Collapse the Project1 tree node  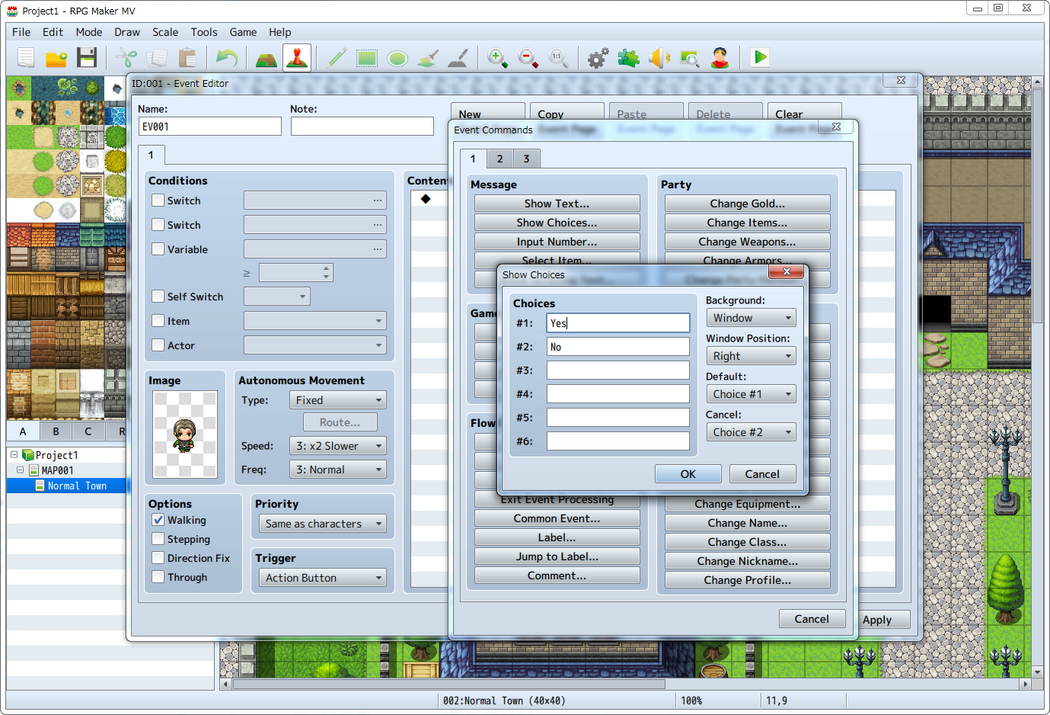(13, 455)
